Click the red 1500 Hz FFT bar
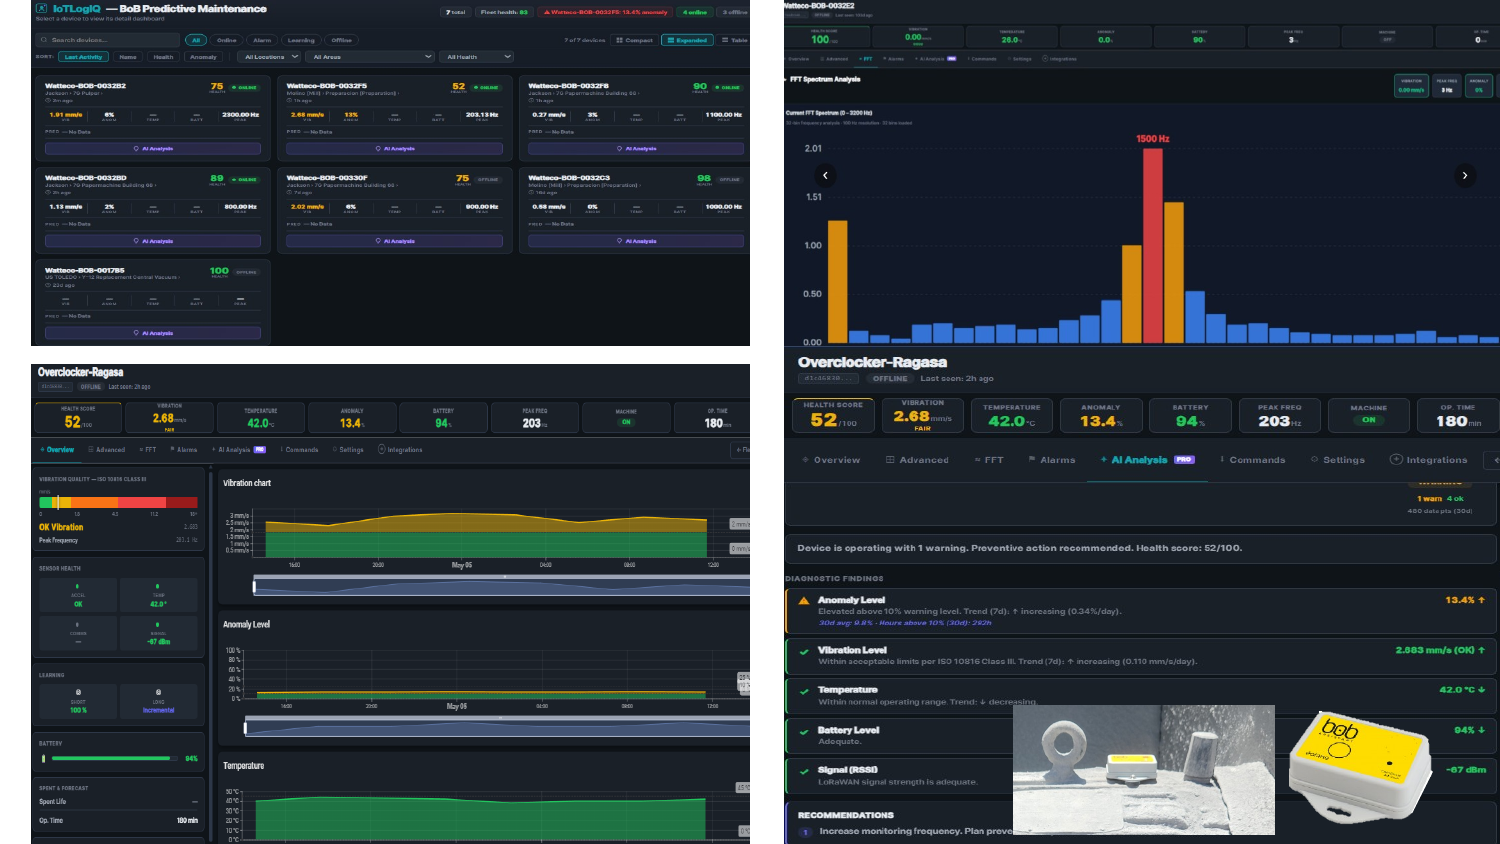1500x844 pixels. [x=1152, y=246]
